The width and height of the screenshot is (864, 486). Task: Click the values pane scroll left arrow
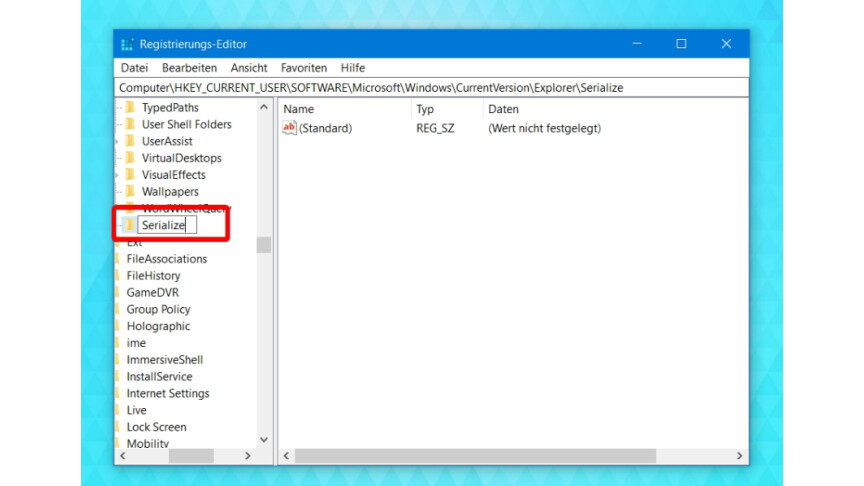(x=286, y=456)
